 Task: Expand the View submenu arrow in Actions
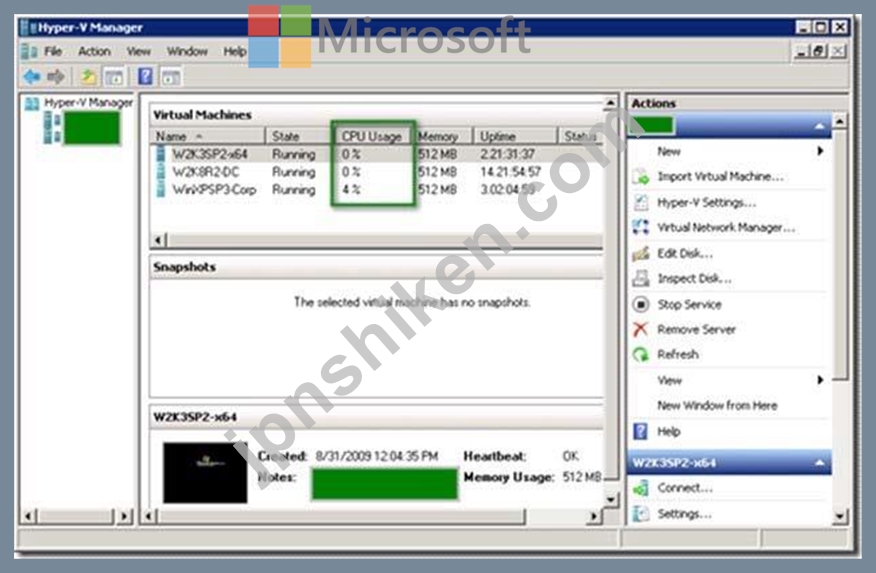(820, 380)
